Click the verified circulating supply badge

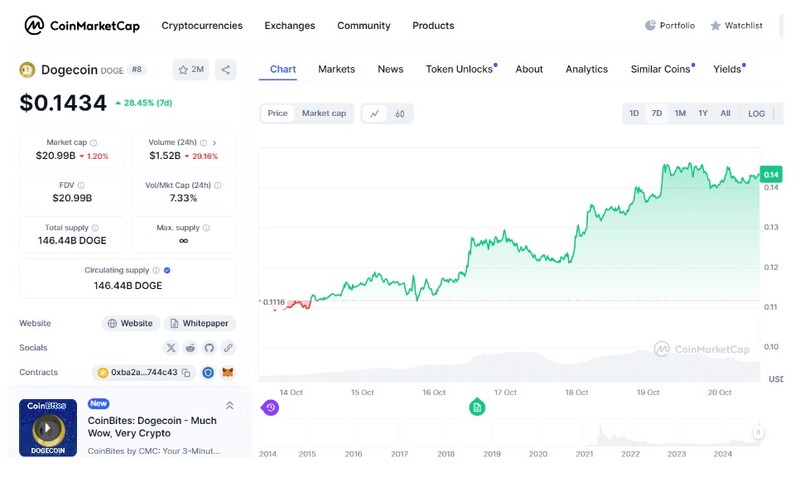pos(167,270)
